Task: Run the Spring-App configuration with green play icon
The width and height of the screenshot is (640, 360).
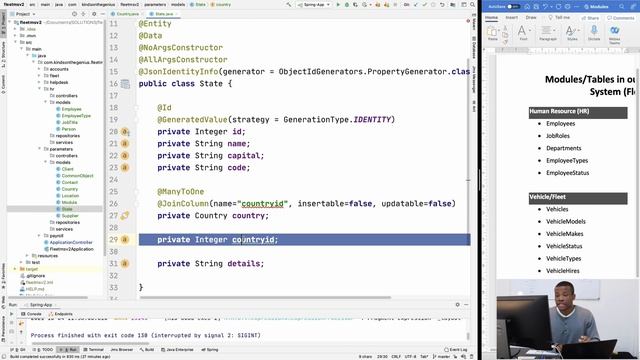Action: click(x=338, y=4)
